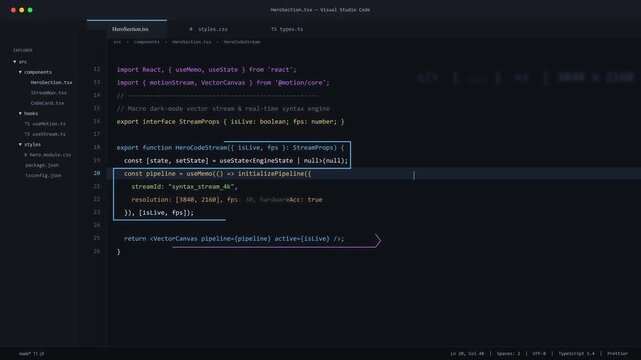Click the TypeScript 5.4 status item

pos(576,353)
